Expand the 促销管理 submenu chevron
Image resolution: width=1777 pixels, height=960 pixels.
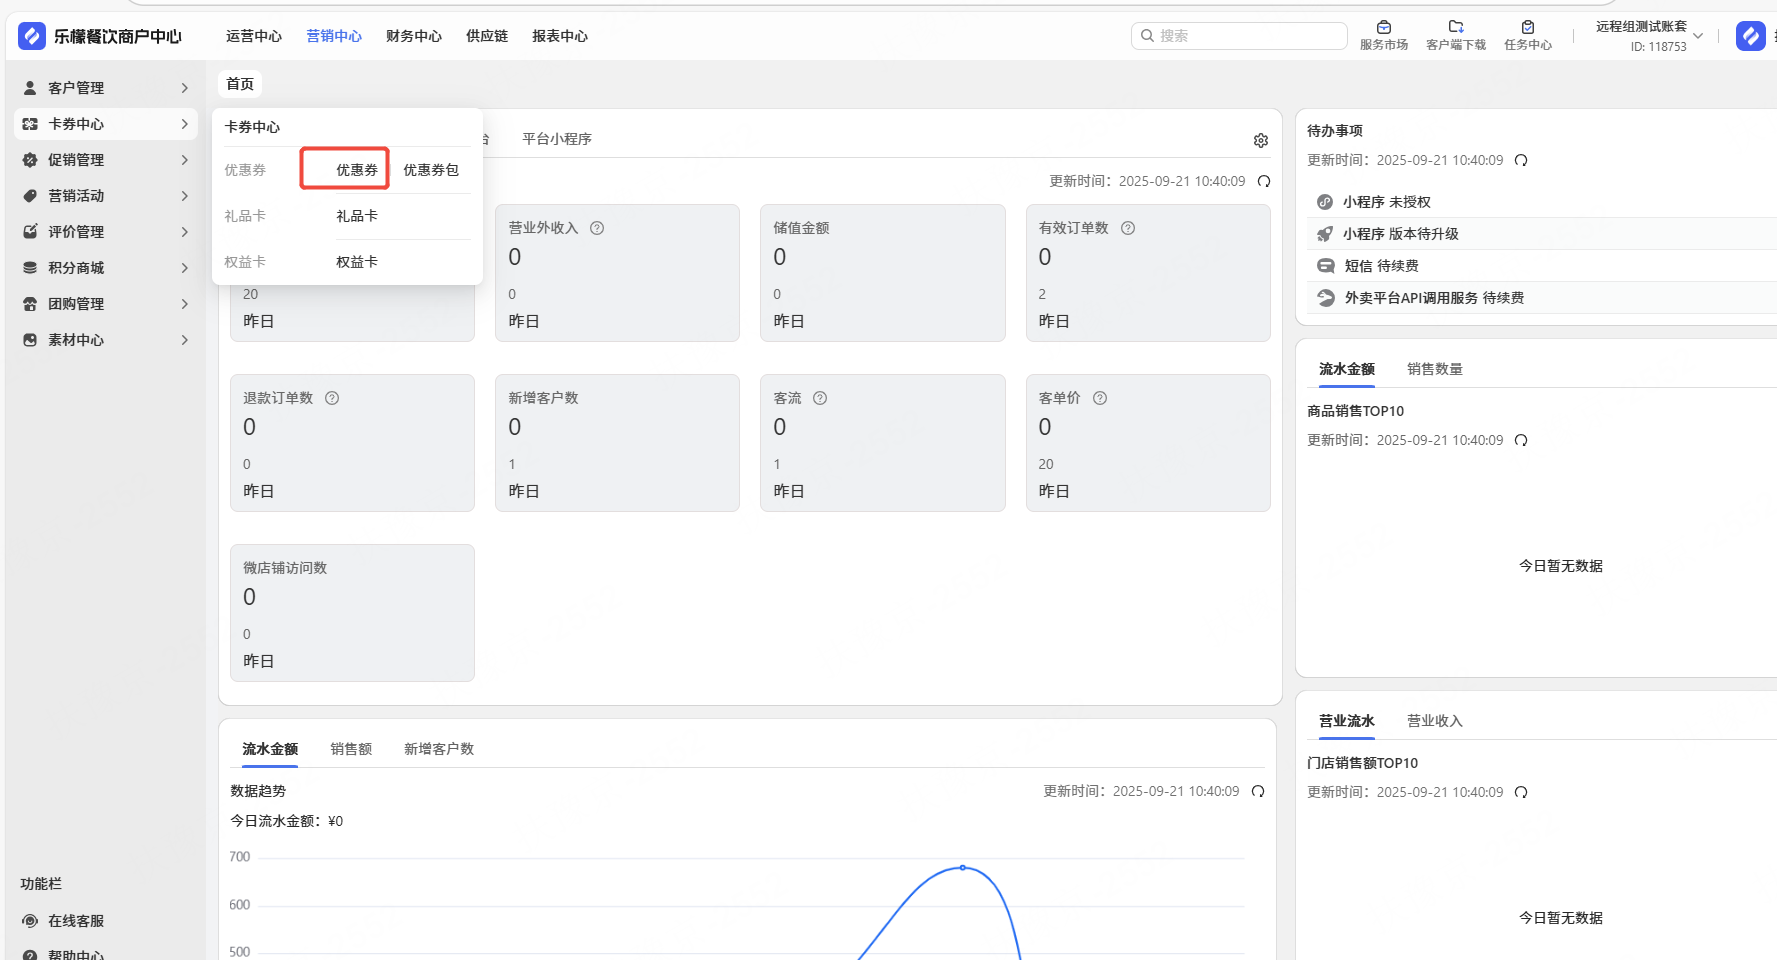pos(185,160)
